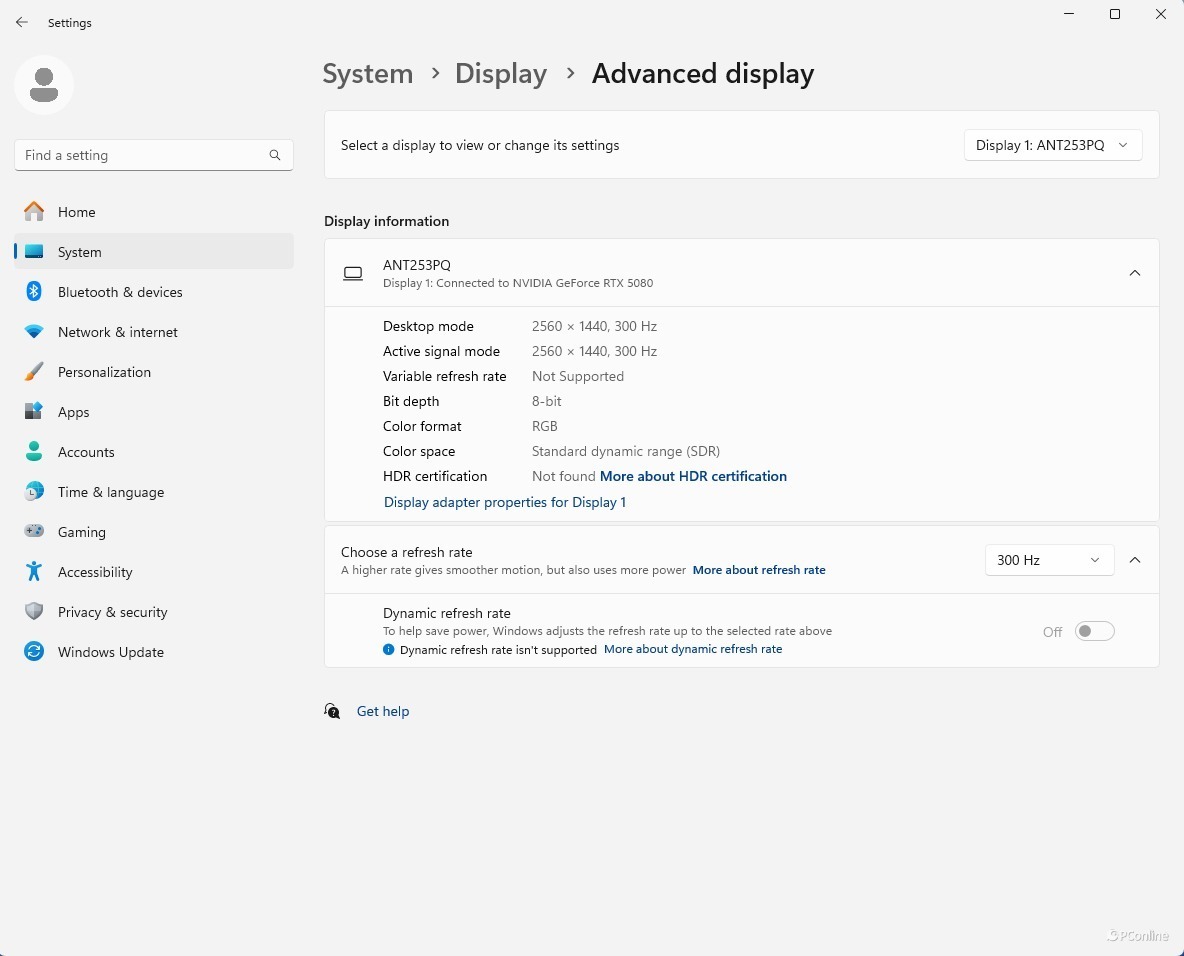Viewport: 1184px width, 956px height.
Task: Click the Privacy & security shield icon
Action: point(34,612)
